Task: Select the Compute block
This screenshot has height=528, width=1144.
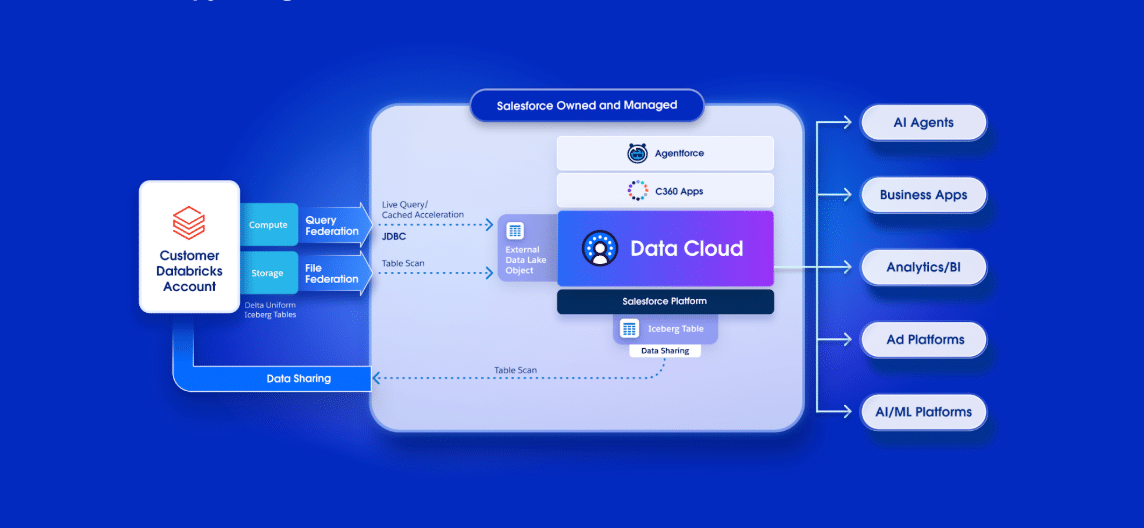Action: (268, 225)
